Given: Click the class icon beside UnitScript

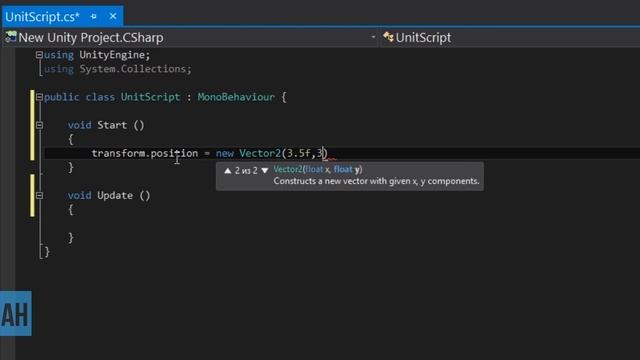Looking at the screenshot, I should 388,37.
